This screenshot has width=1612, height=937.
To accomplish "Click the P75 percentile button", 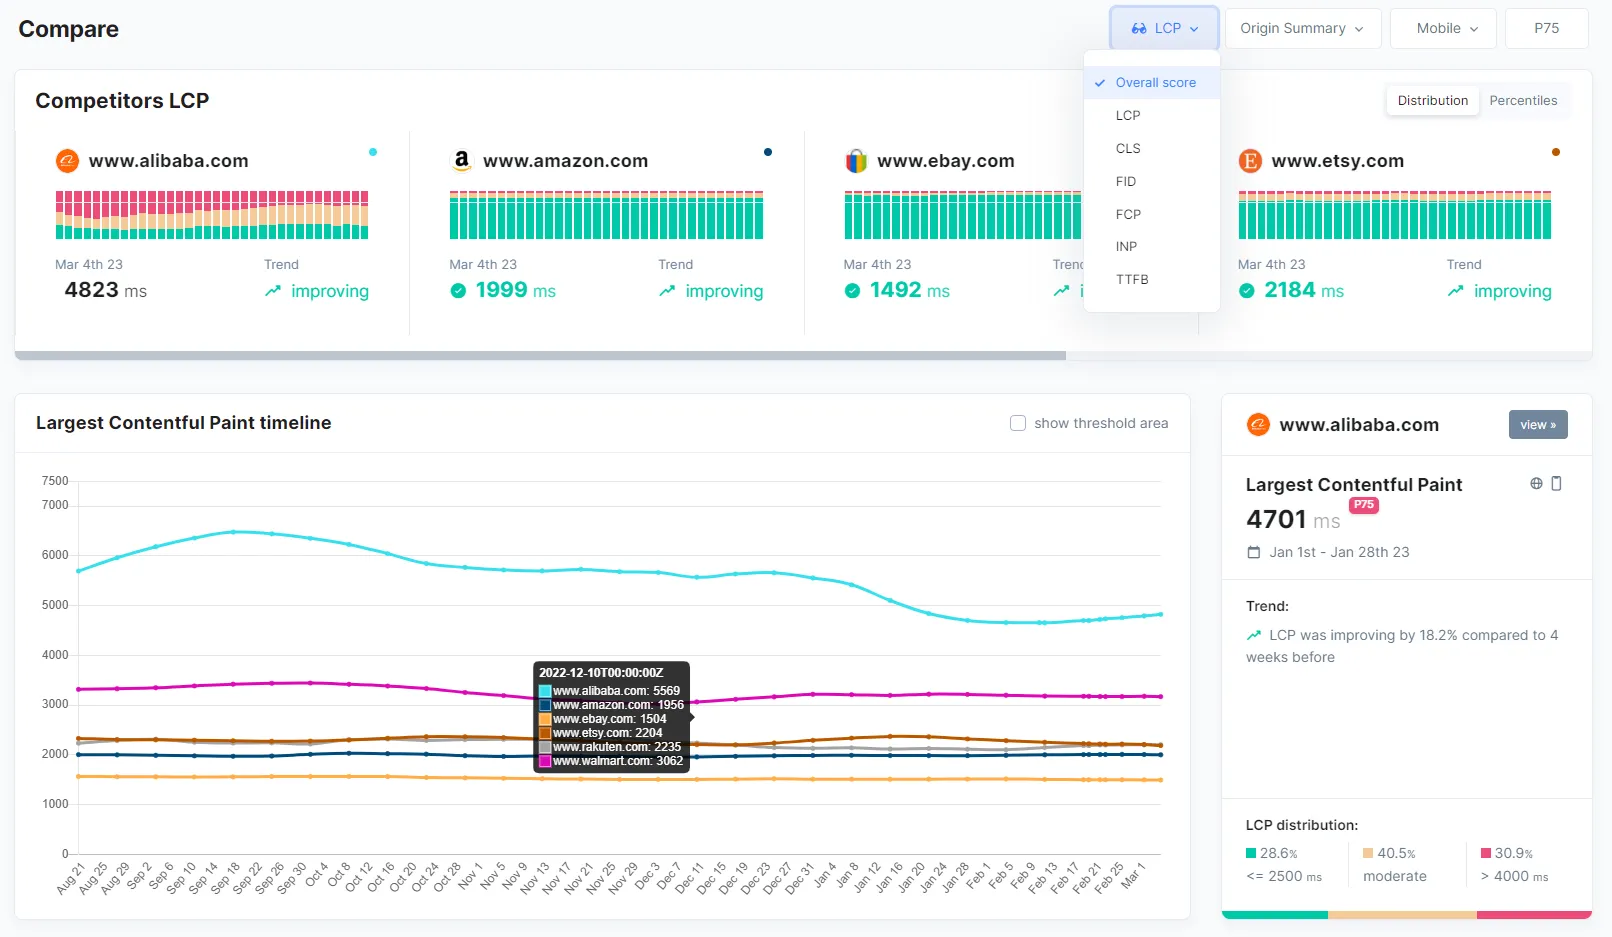I will tap(1546, 29).
